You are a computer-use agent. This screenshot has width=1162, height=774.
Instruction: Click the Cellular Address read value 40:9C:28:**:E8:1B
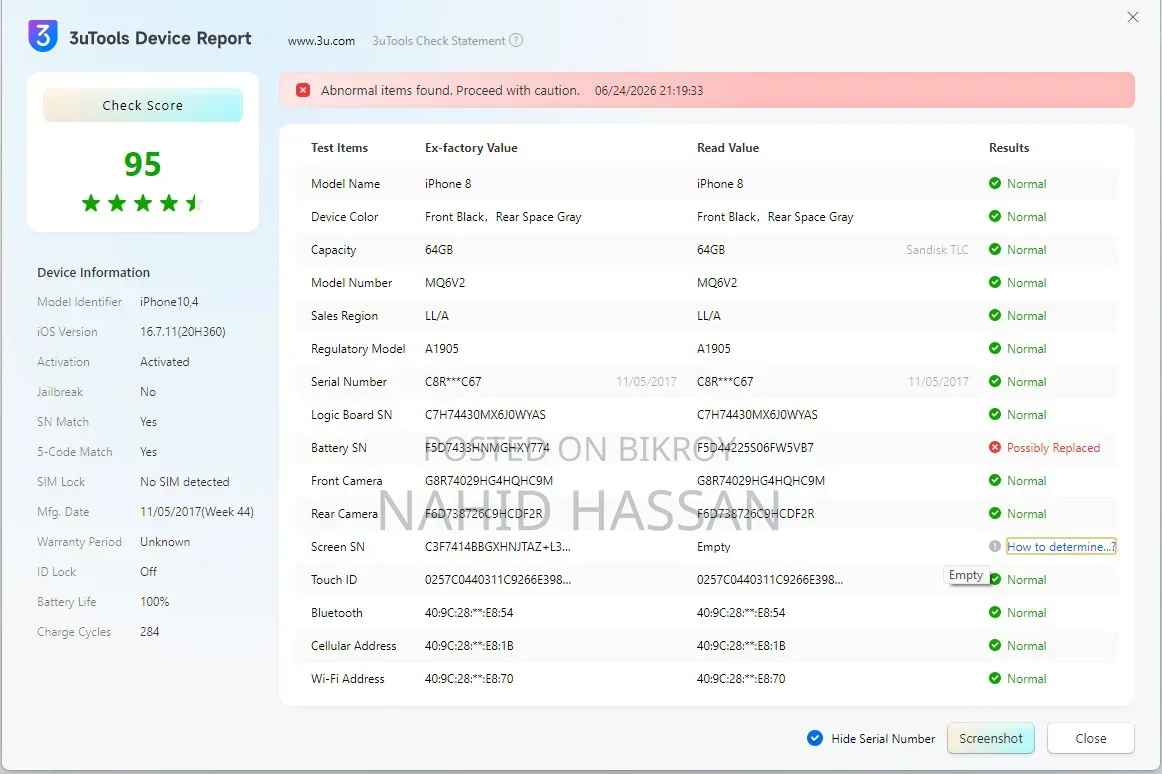point(741,646)
